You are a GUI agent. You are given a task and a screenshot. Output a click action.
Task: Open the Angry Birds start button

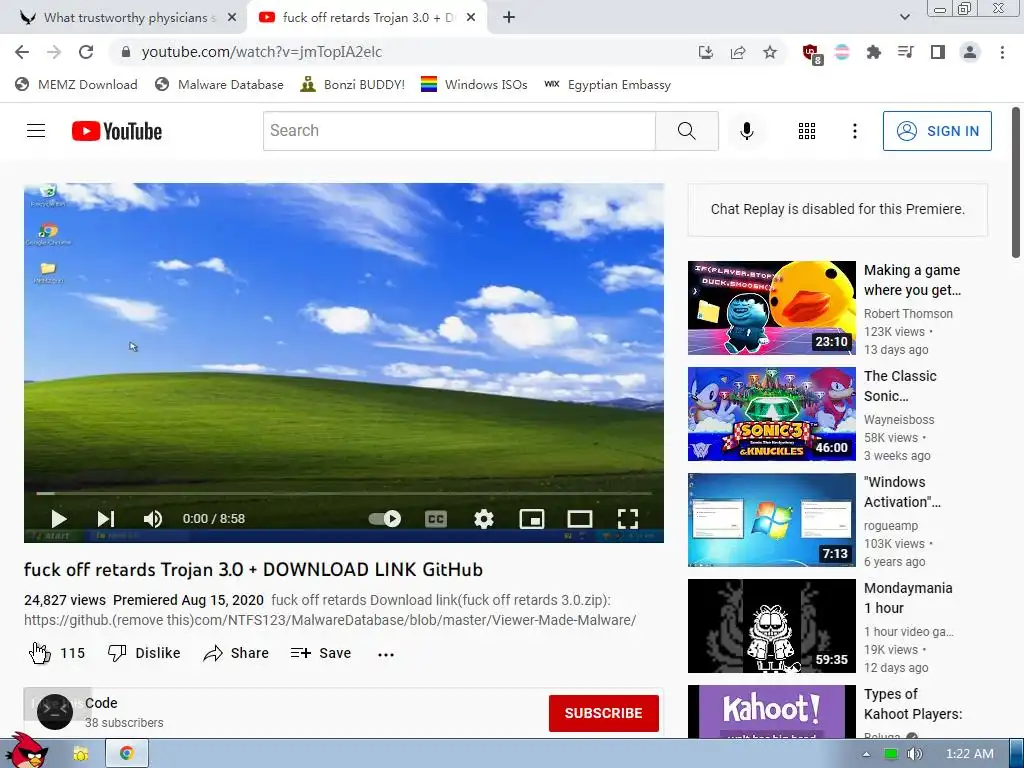[25, 751]
